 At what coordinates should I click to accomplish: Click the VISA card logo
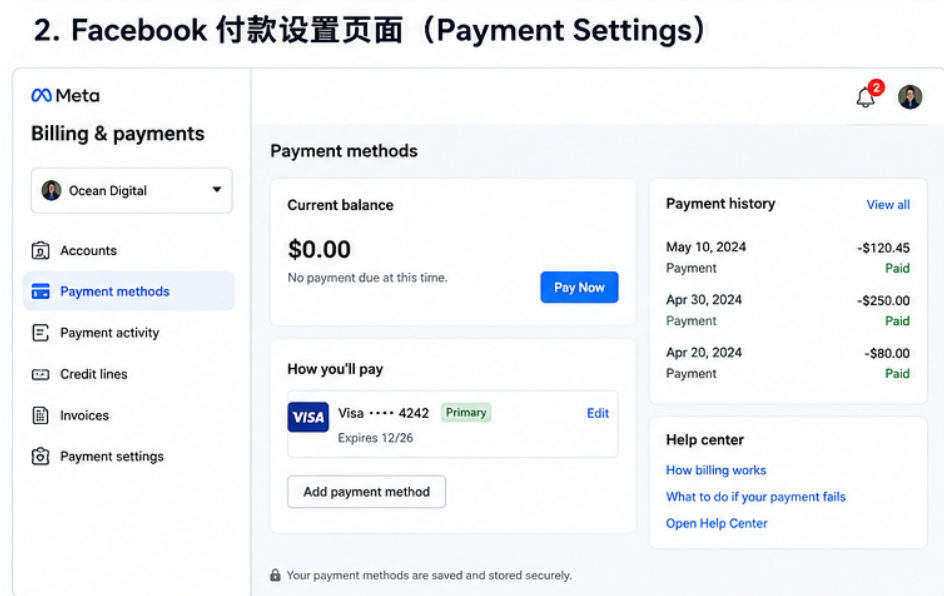coord(308,417)
